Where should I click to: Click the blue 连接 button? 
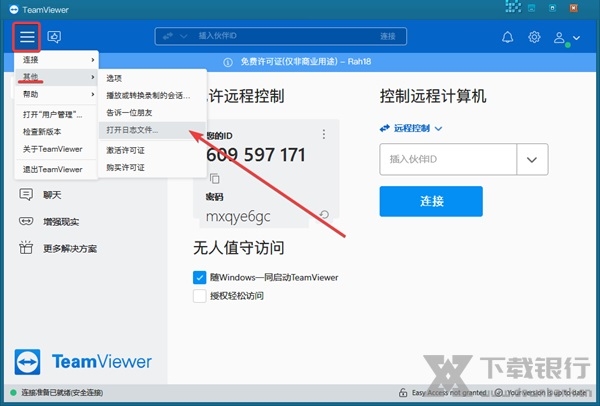[431, 201]
